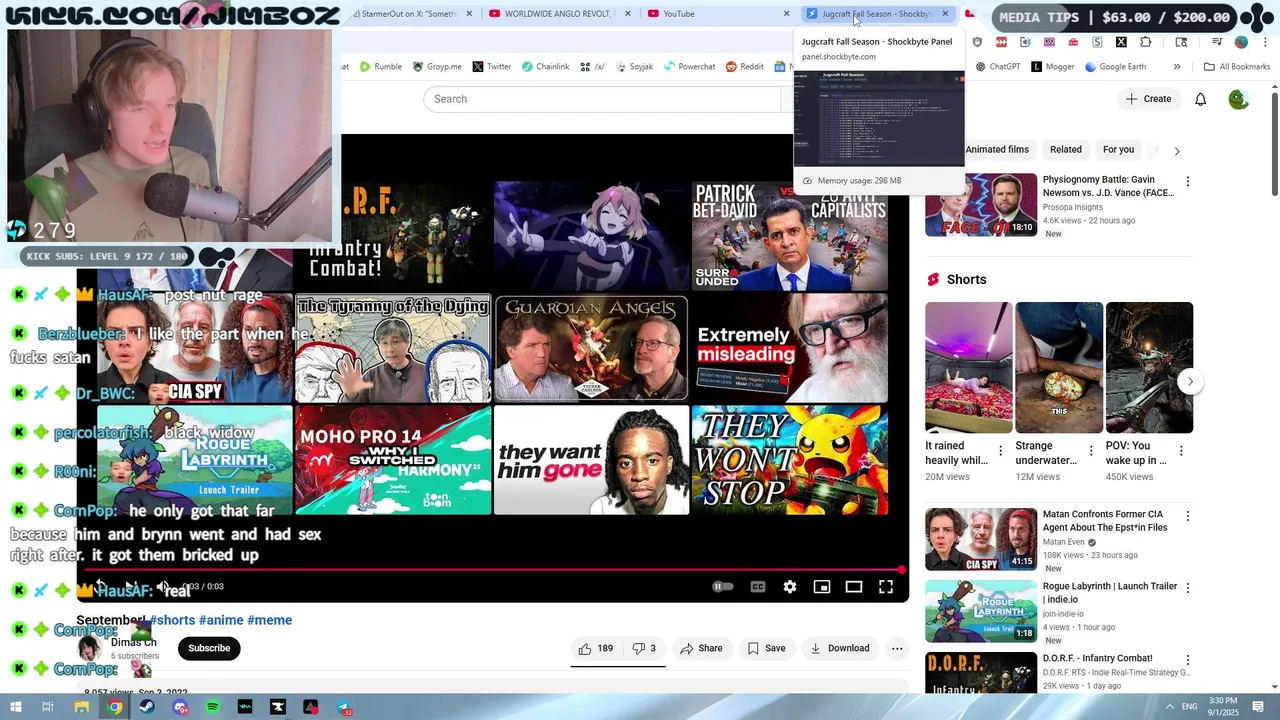Subscribe to the Dimas Ch channel
Image resolution: width=1280 pixels, height=720 pixels.
pyautogui.click(x=209, y=648)
